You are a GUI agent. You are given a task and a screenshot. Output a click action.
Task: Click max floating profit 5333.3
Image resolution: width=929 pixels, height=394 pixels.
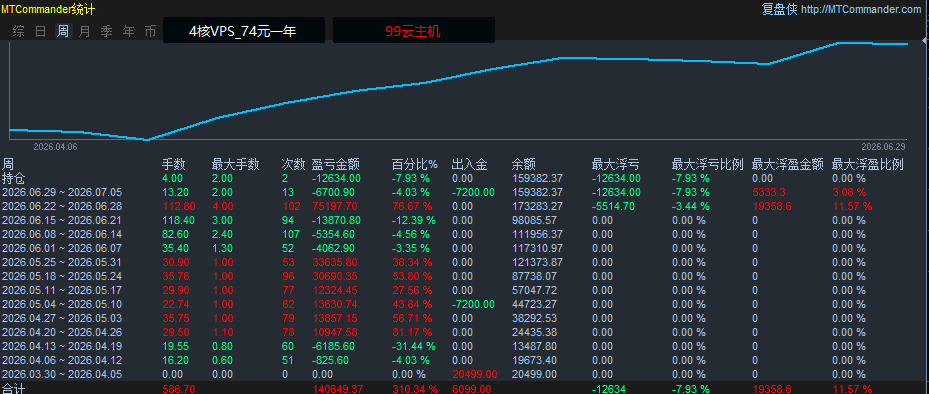tap(770, 192)
